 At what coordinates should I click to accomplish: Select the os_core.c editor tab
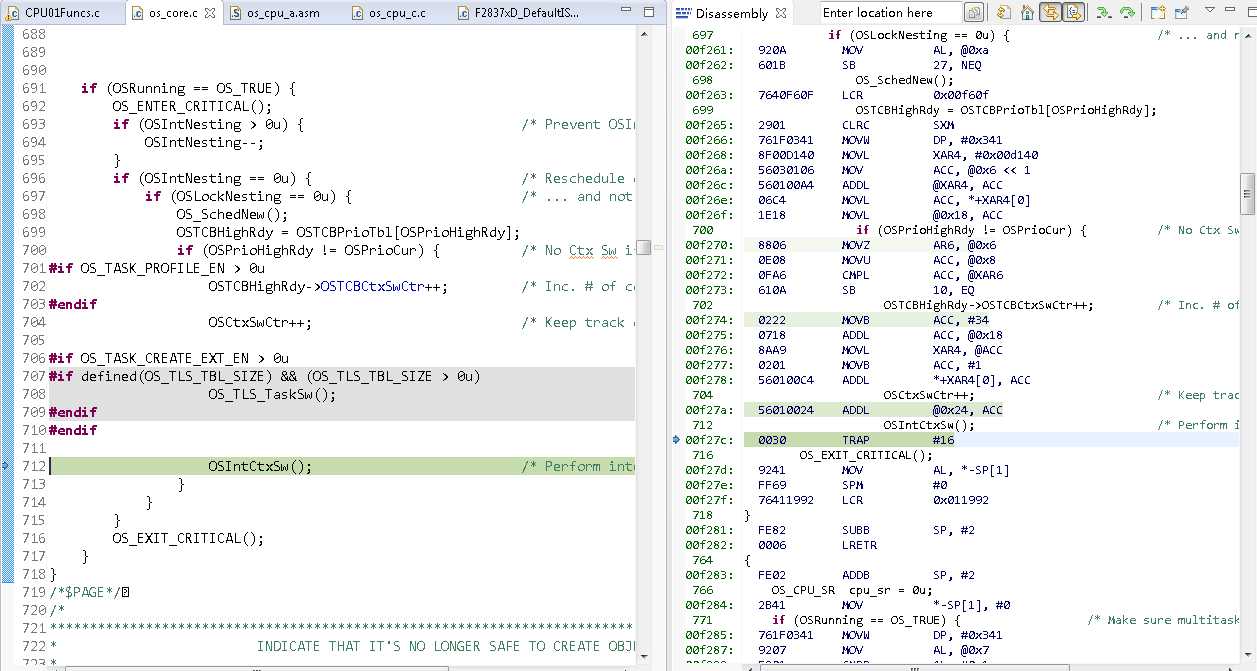coord(172,13)
